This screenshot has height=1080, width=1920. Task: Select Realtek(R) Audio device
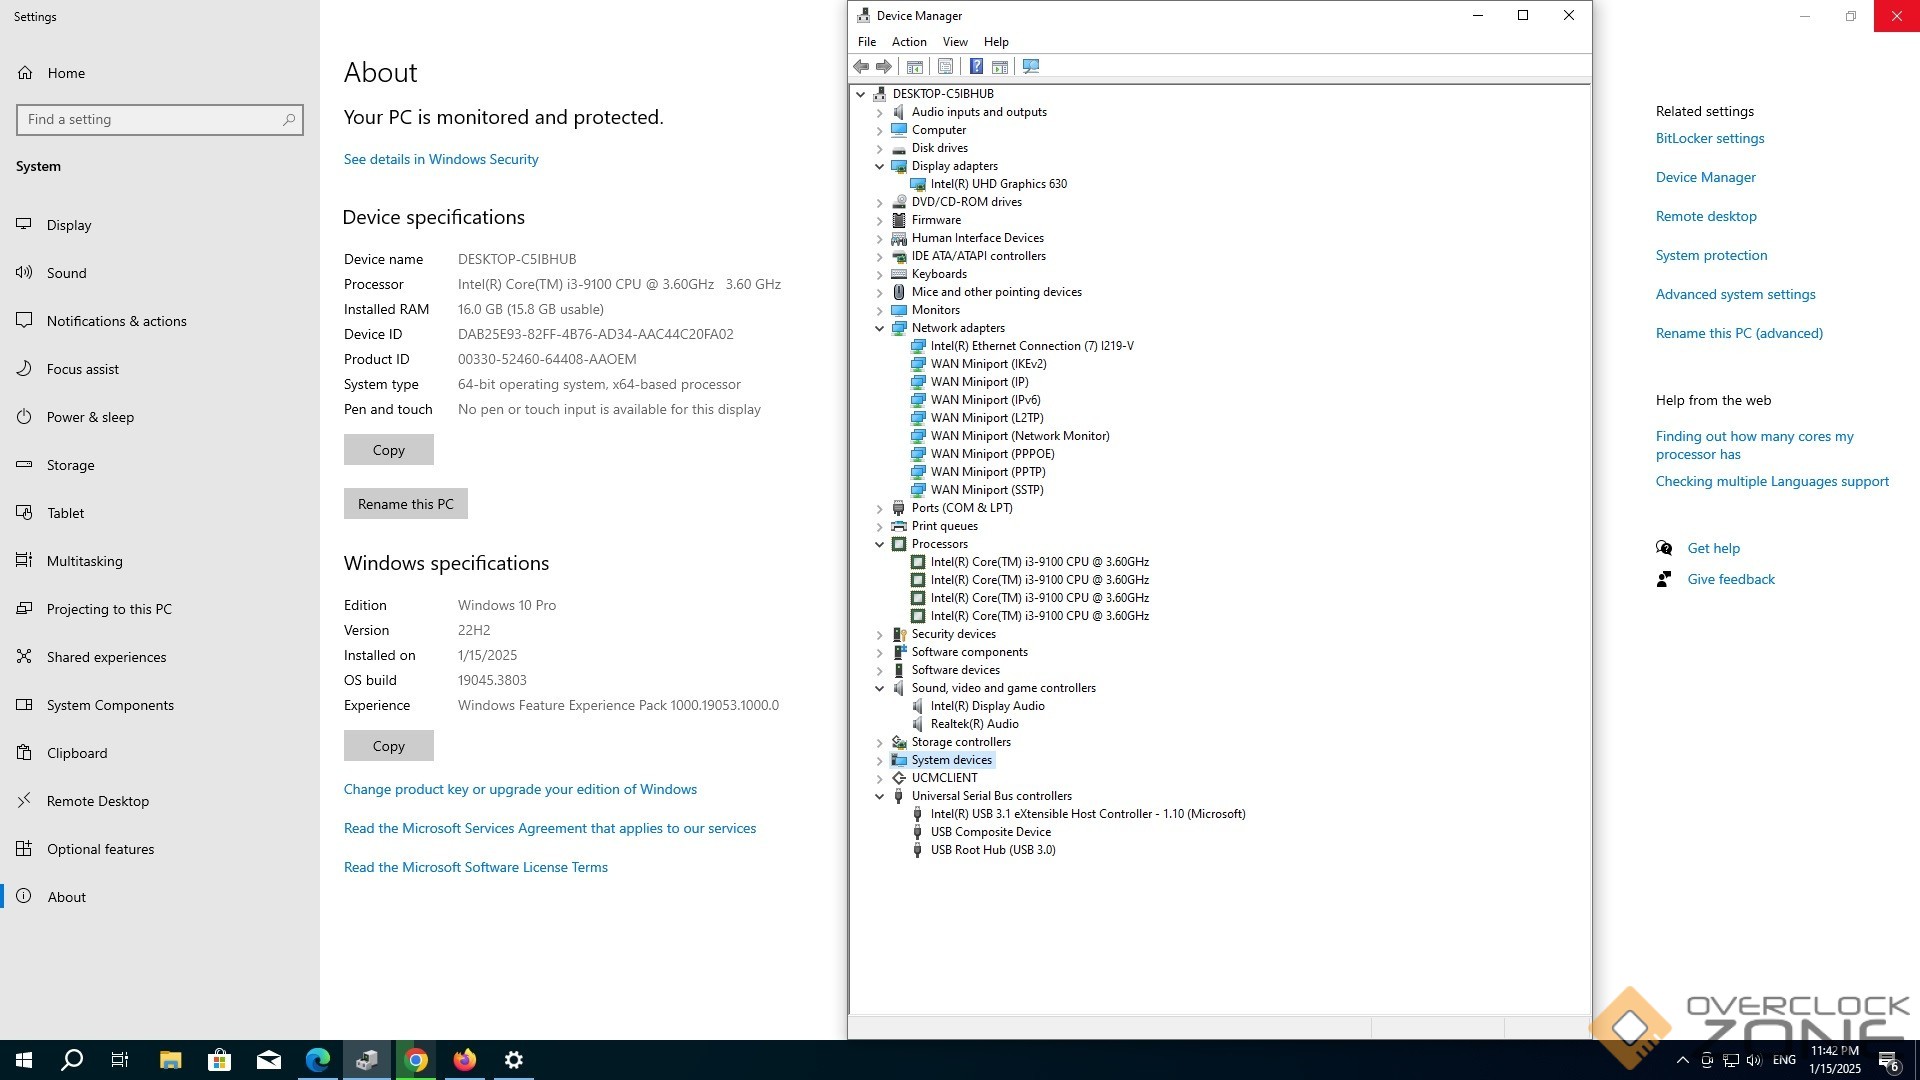coord(974,724)
